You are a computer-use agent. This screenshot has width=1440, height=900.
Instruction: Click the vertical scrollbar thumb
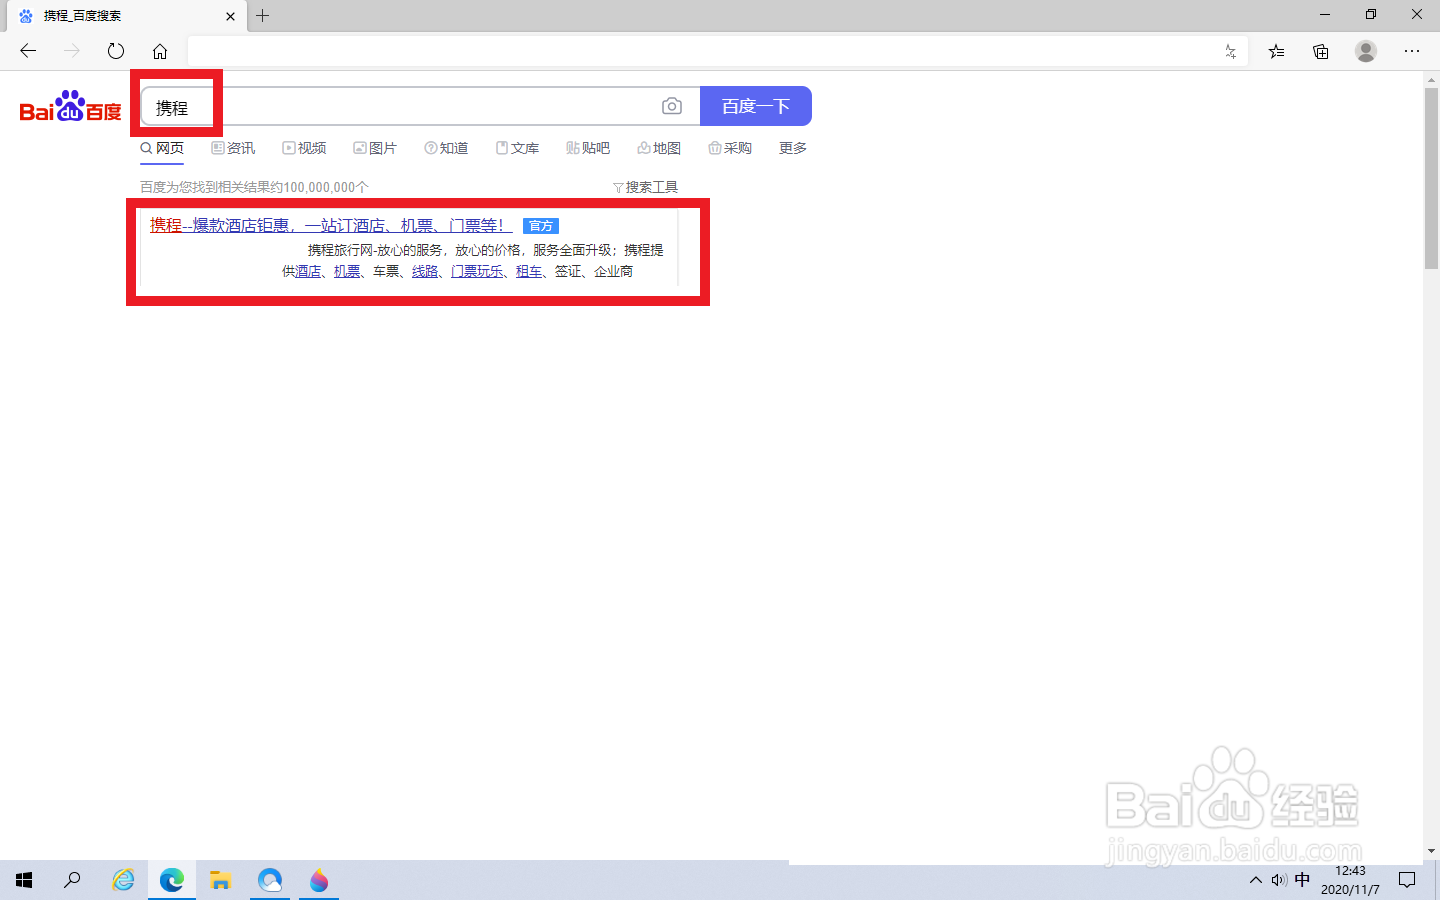[1431, 178]
